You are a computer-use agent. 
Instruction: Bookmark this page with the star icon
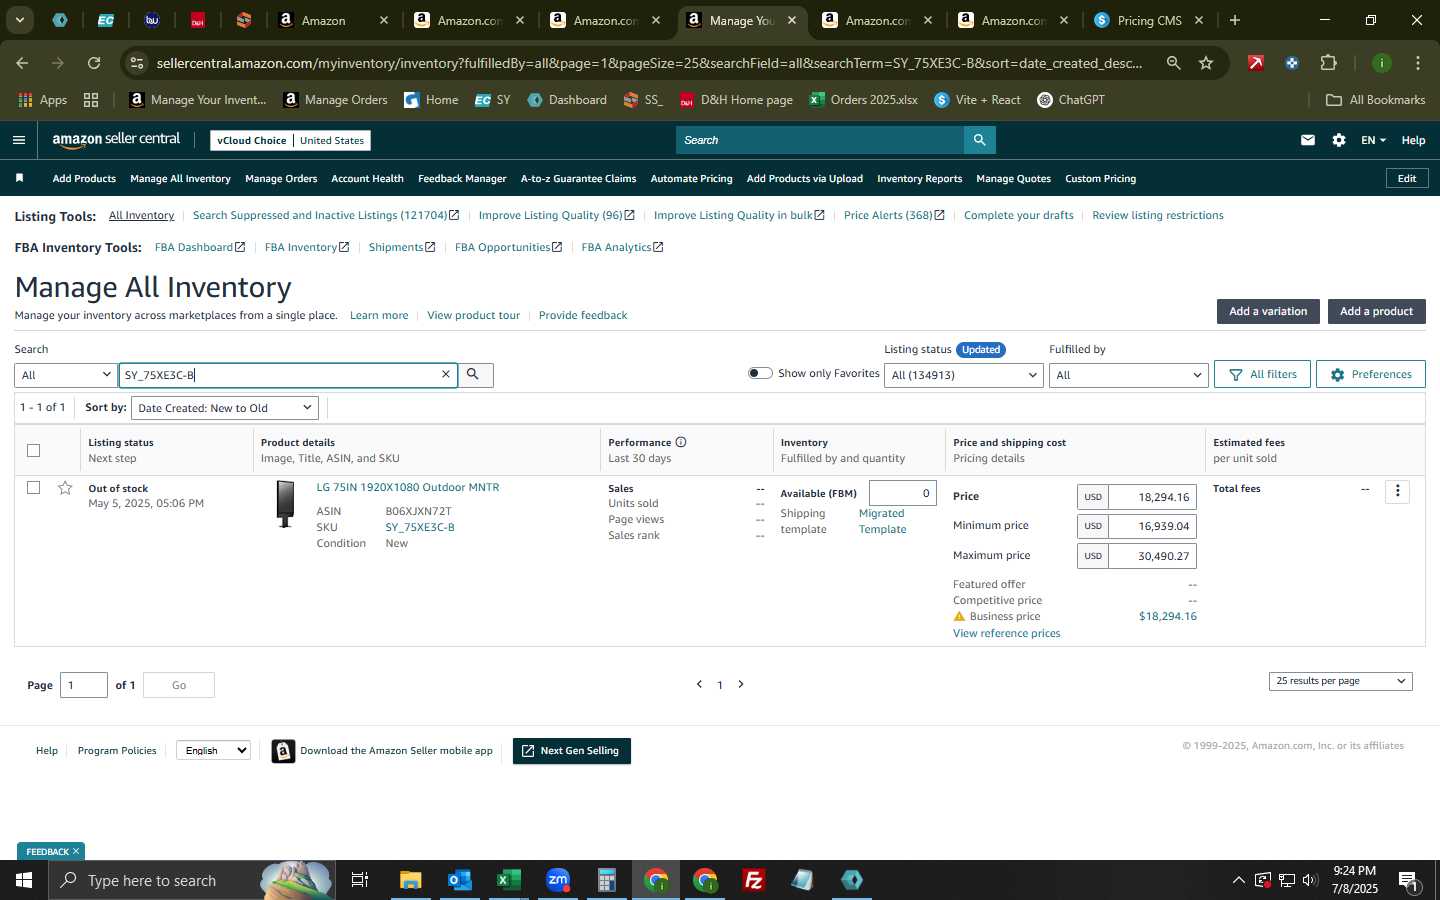click(x=1206, y=63)
